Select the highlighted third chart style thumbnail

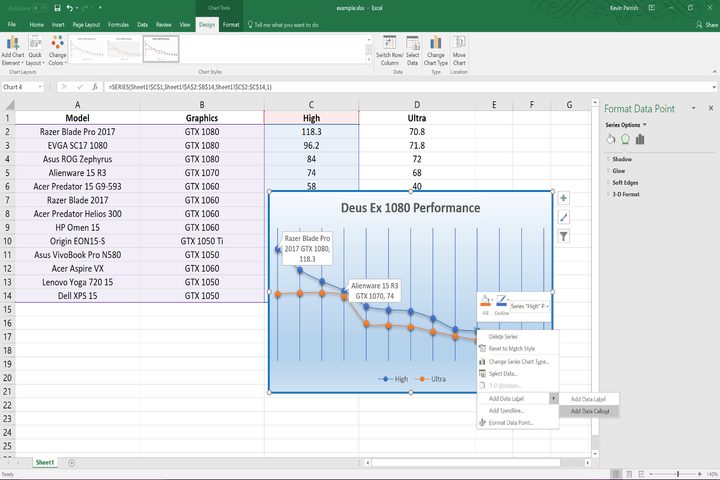pos(161,49)
